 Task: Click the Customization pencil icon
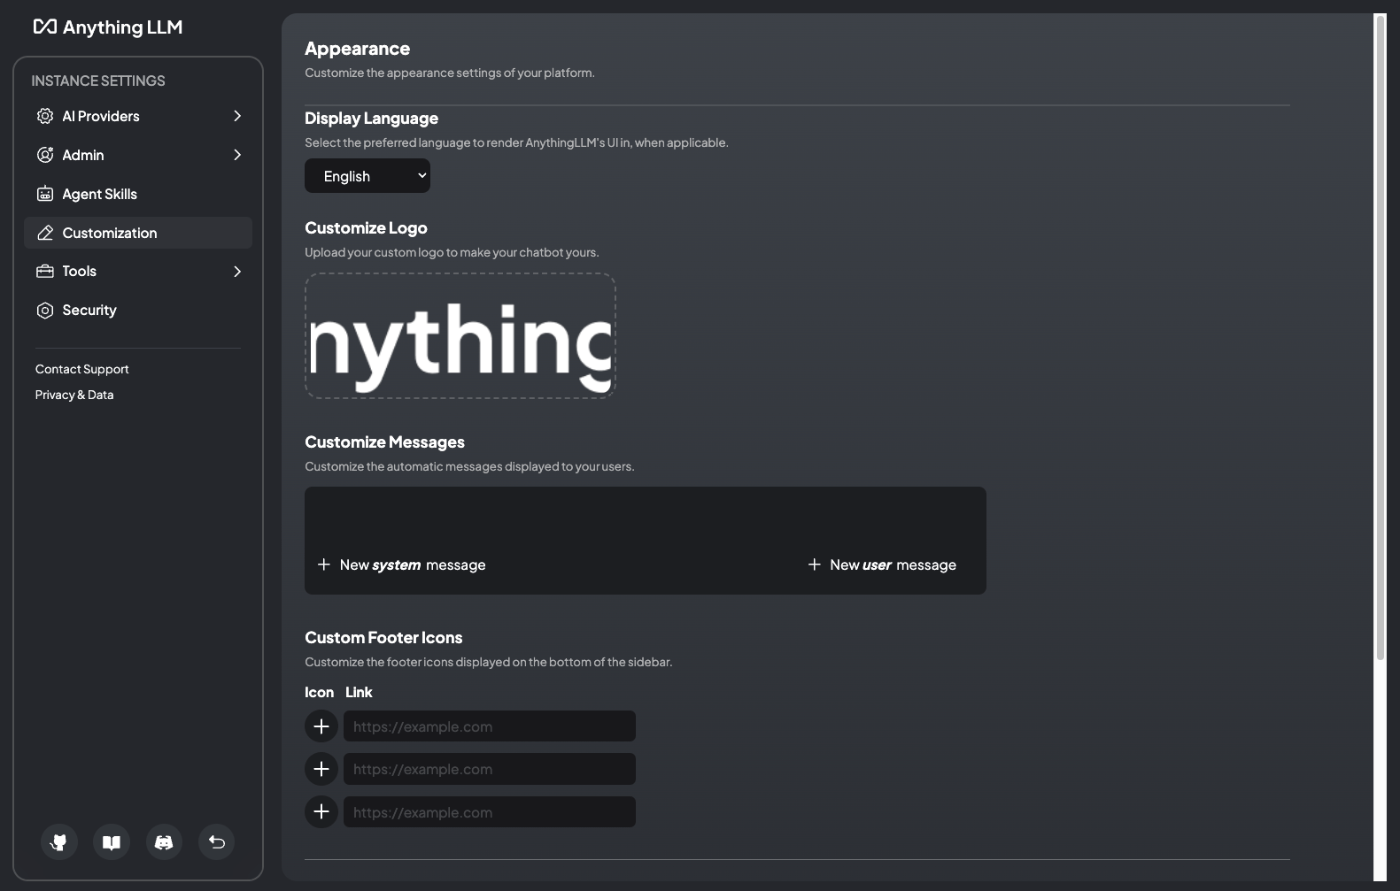tap(45, 233)
